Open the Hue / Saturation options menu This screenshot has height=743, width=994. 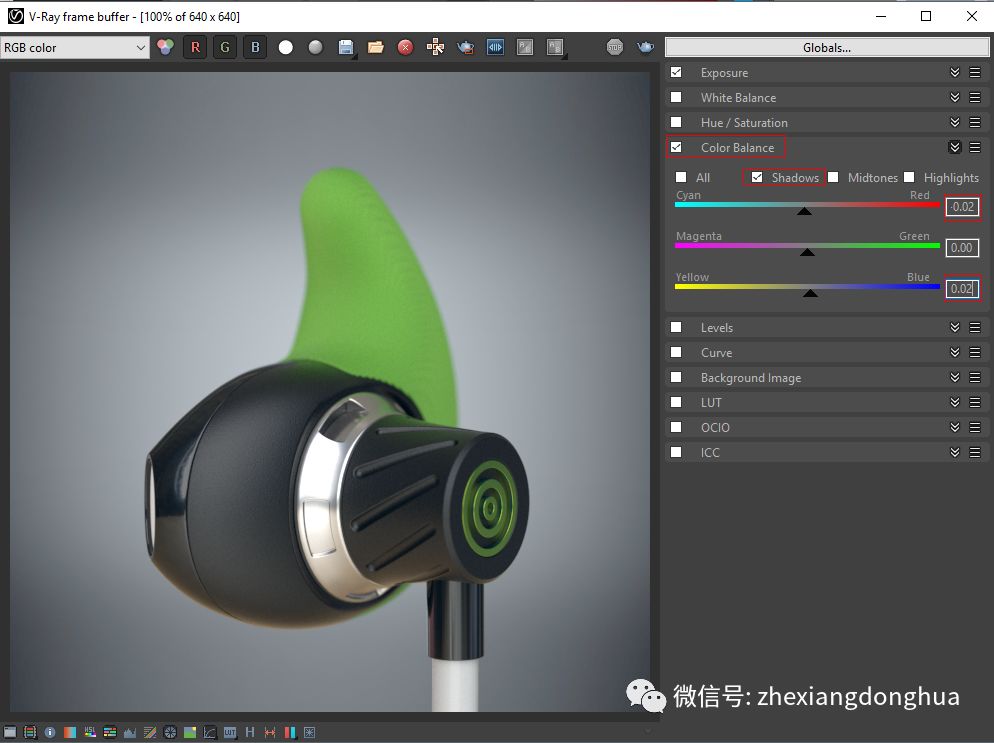(975, 122)
